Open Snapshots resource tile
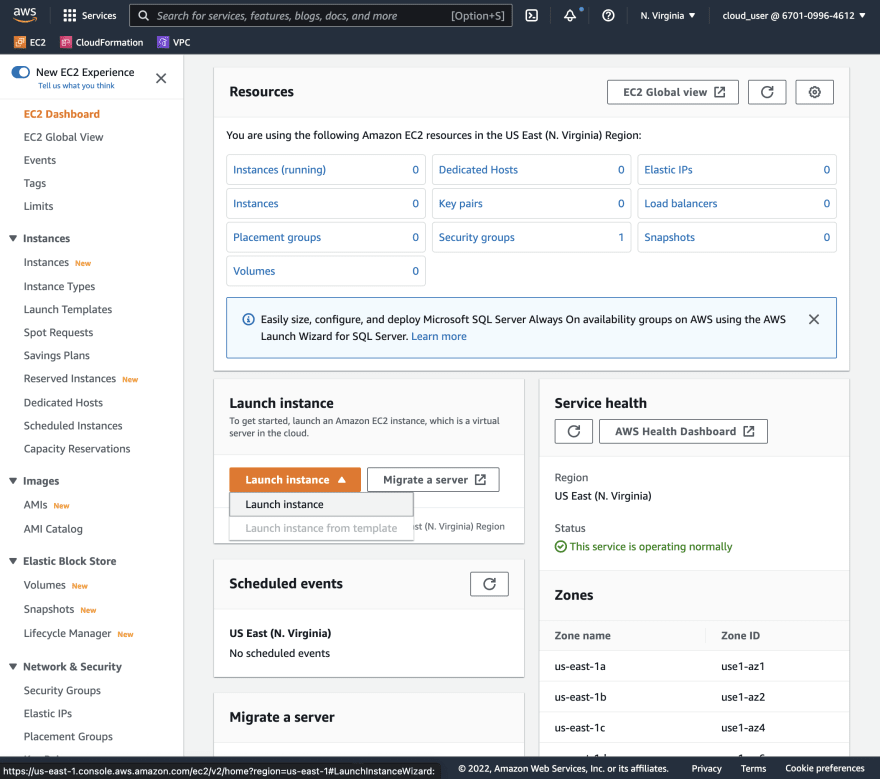This screenshot has height=779, width=880. coord(737,237)
